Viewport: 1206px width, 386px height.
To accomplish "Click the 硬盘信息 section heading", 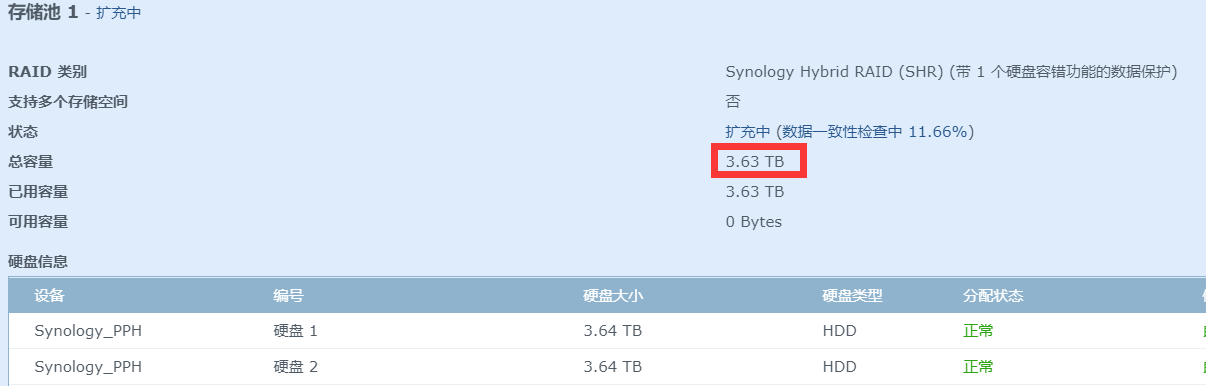I will pyautogui.click(x=38, y=261).
